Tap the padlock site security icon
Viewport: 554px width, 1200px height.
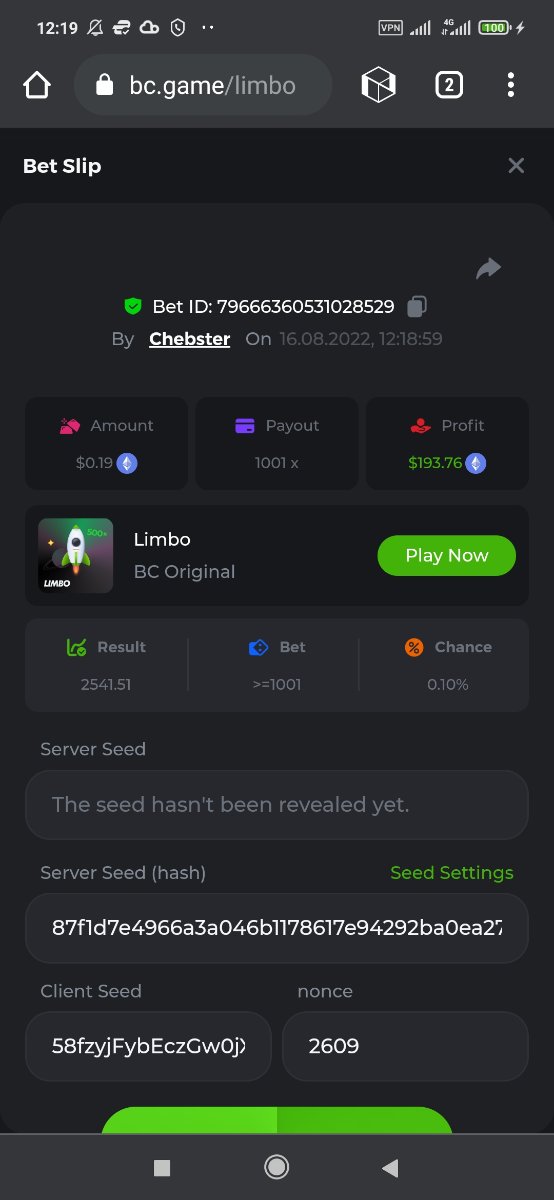click(x=105, y=86)
